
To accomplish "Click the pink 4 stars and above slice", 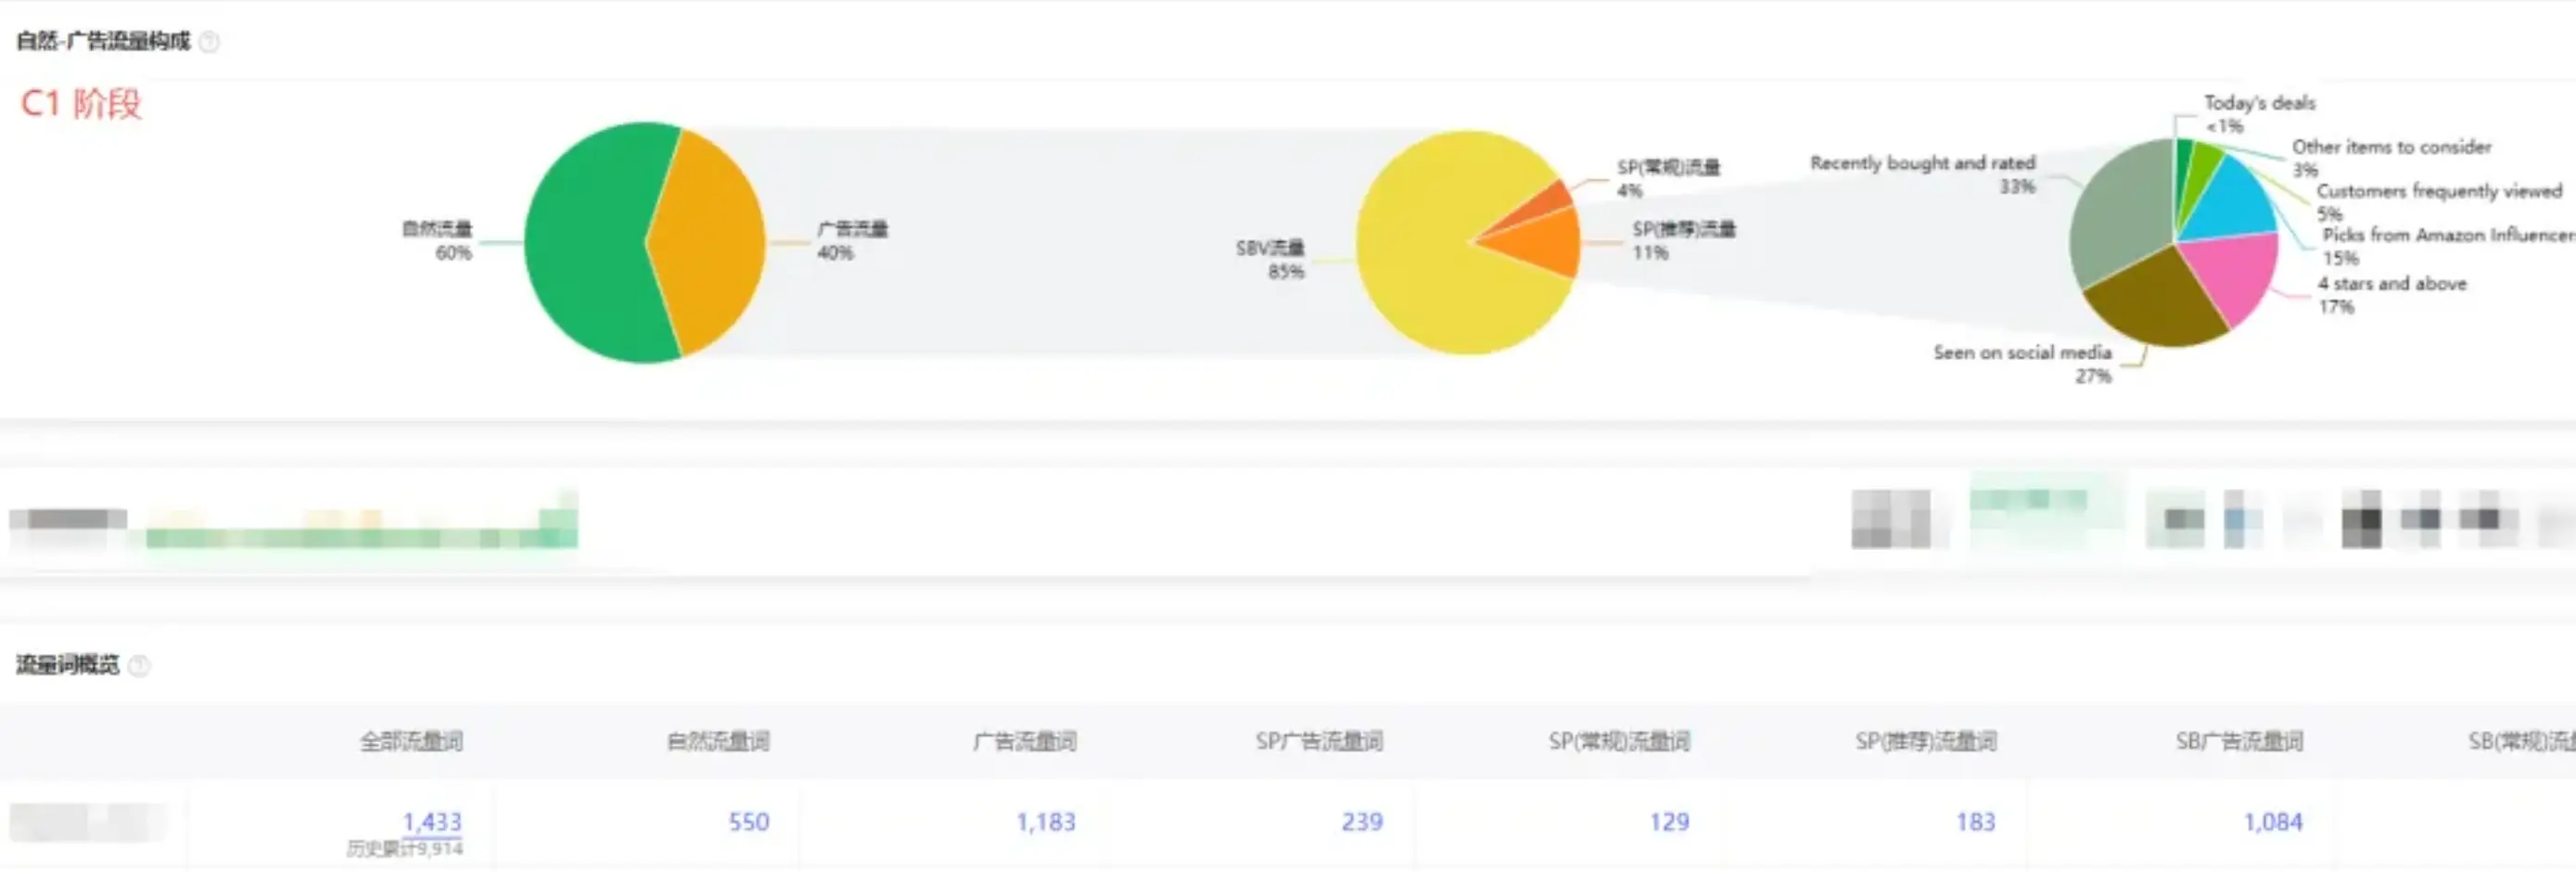I will 2238,275.
